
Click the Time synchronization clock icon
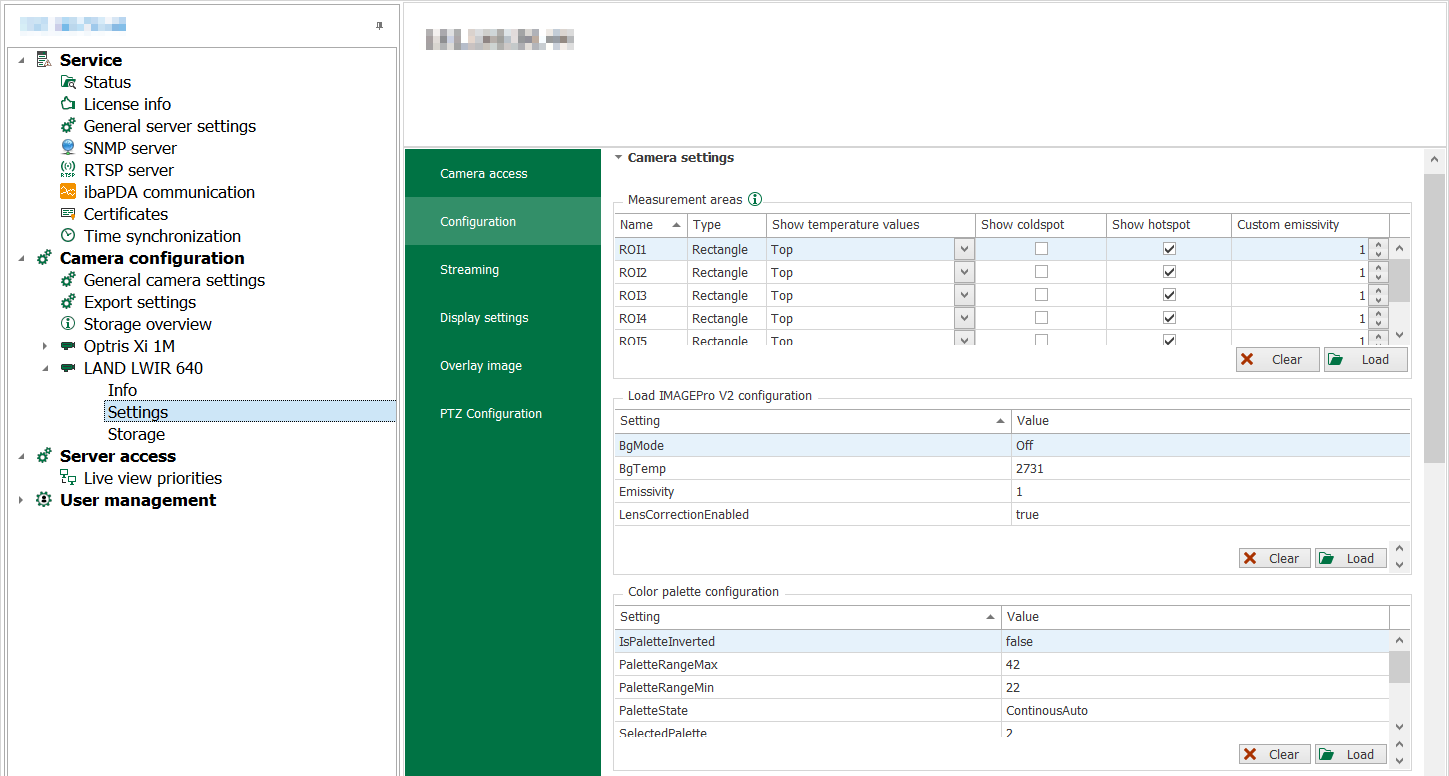68,236
